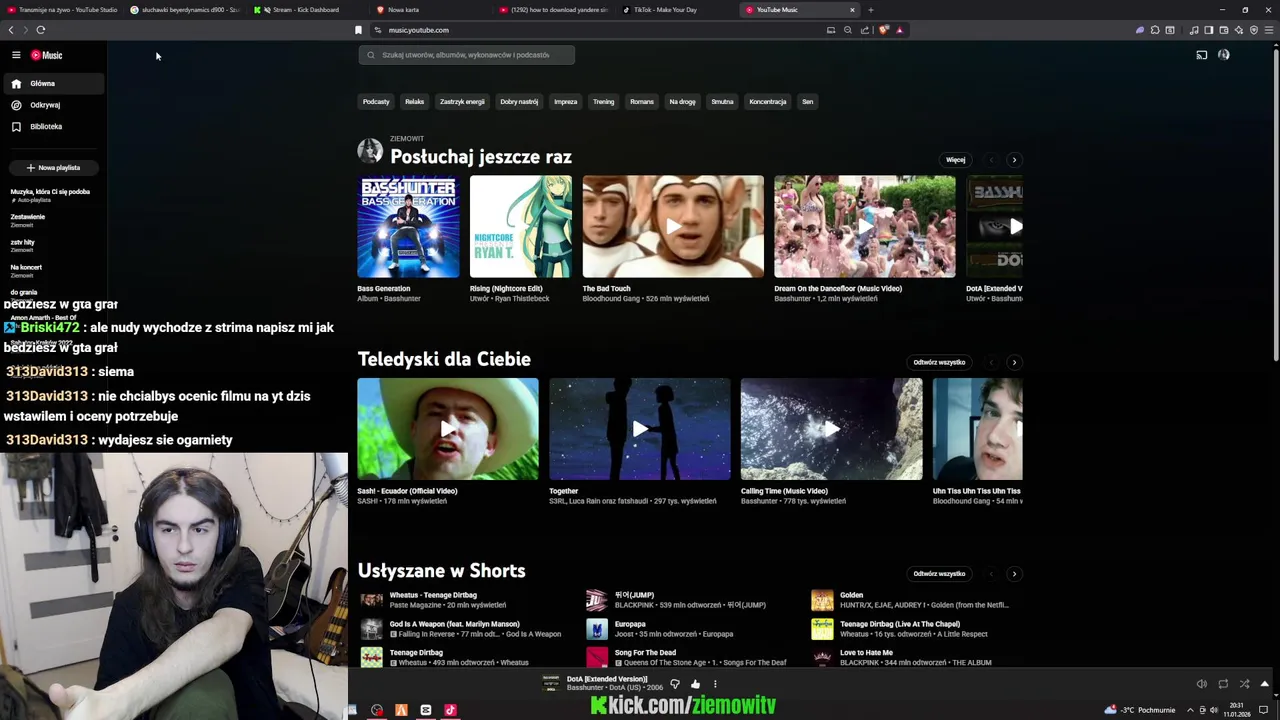Click the player bar volume icon
Image resolution: width=1280 pixels, height=720 pixels.
[x=1202, y=684]
